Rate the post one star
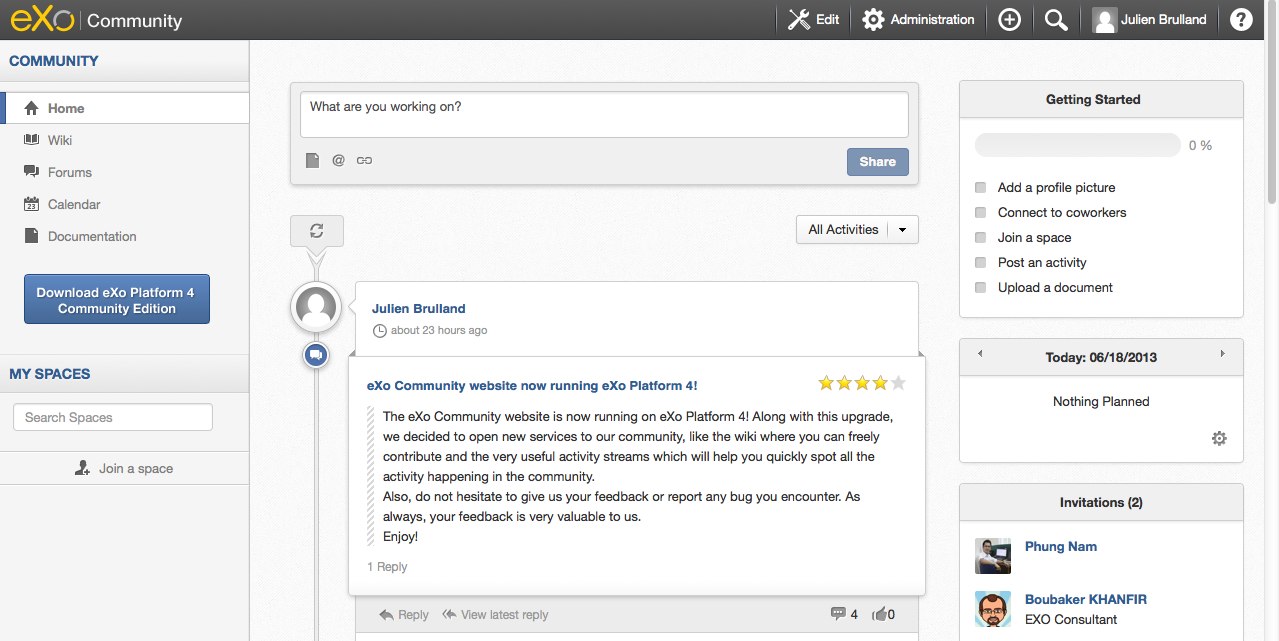 (826, 383)
